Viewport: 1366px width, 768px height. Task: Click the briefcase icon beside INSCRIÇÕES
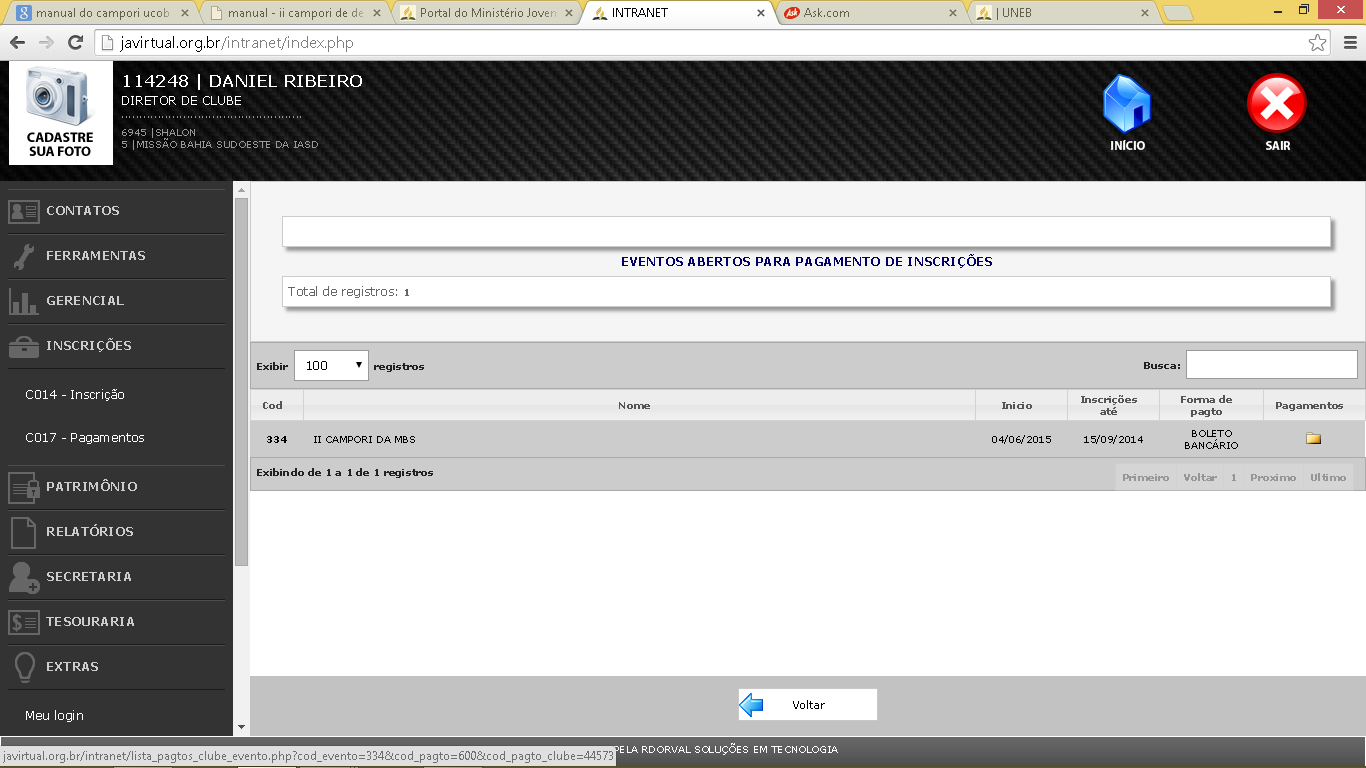23,346
